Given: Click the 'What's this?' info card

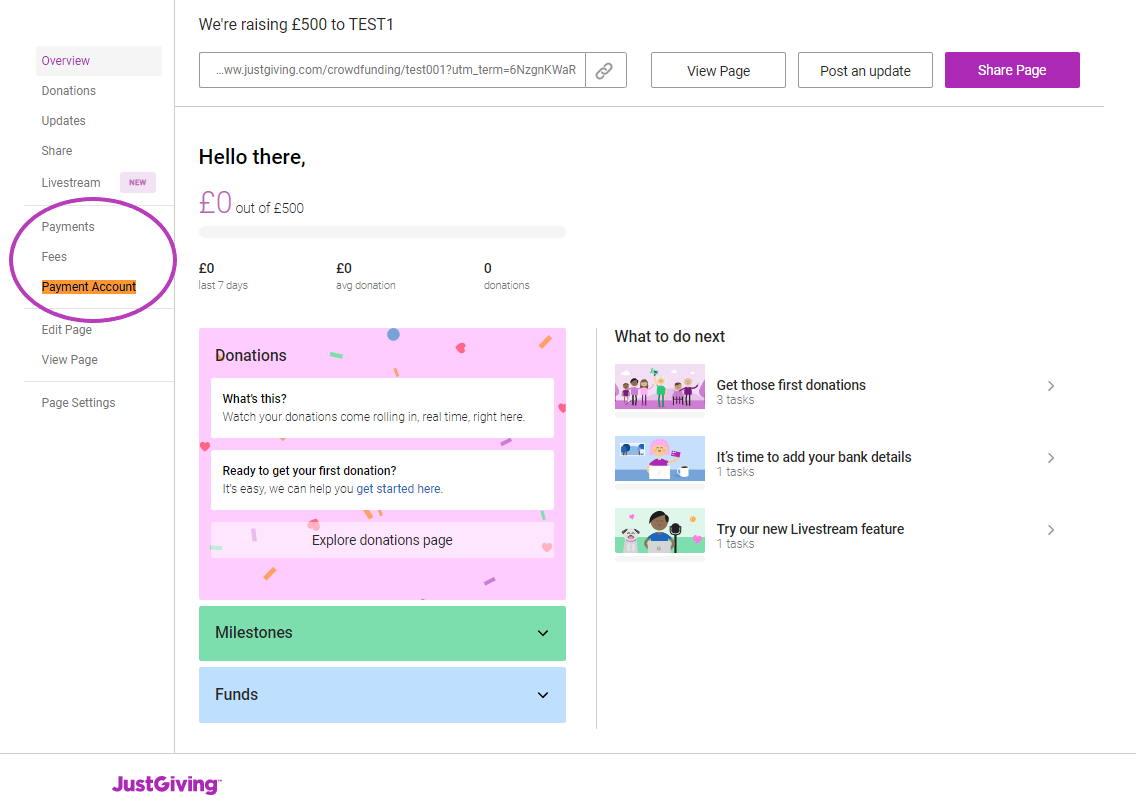Looking at the screenshot, I should point(383,408).
